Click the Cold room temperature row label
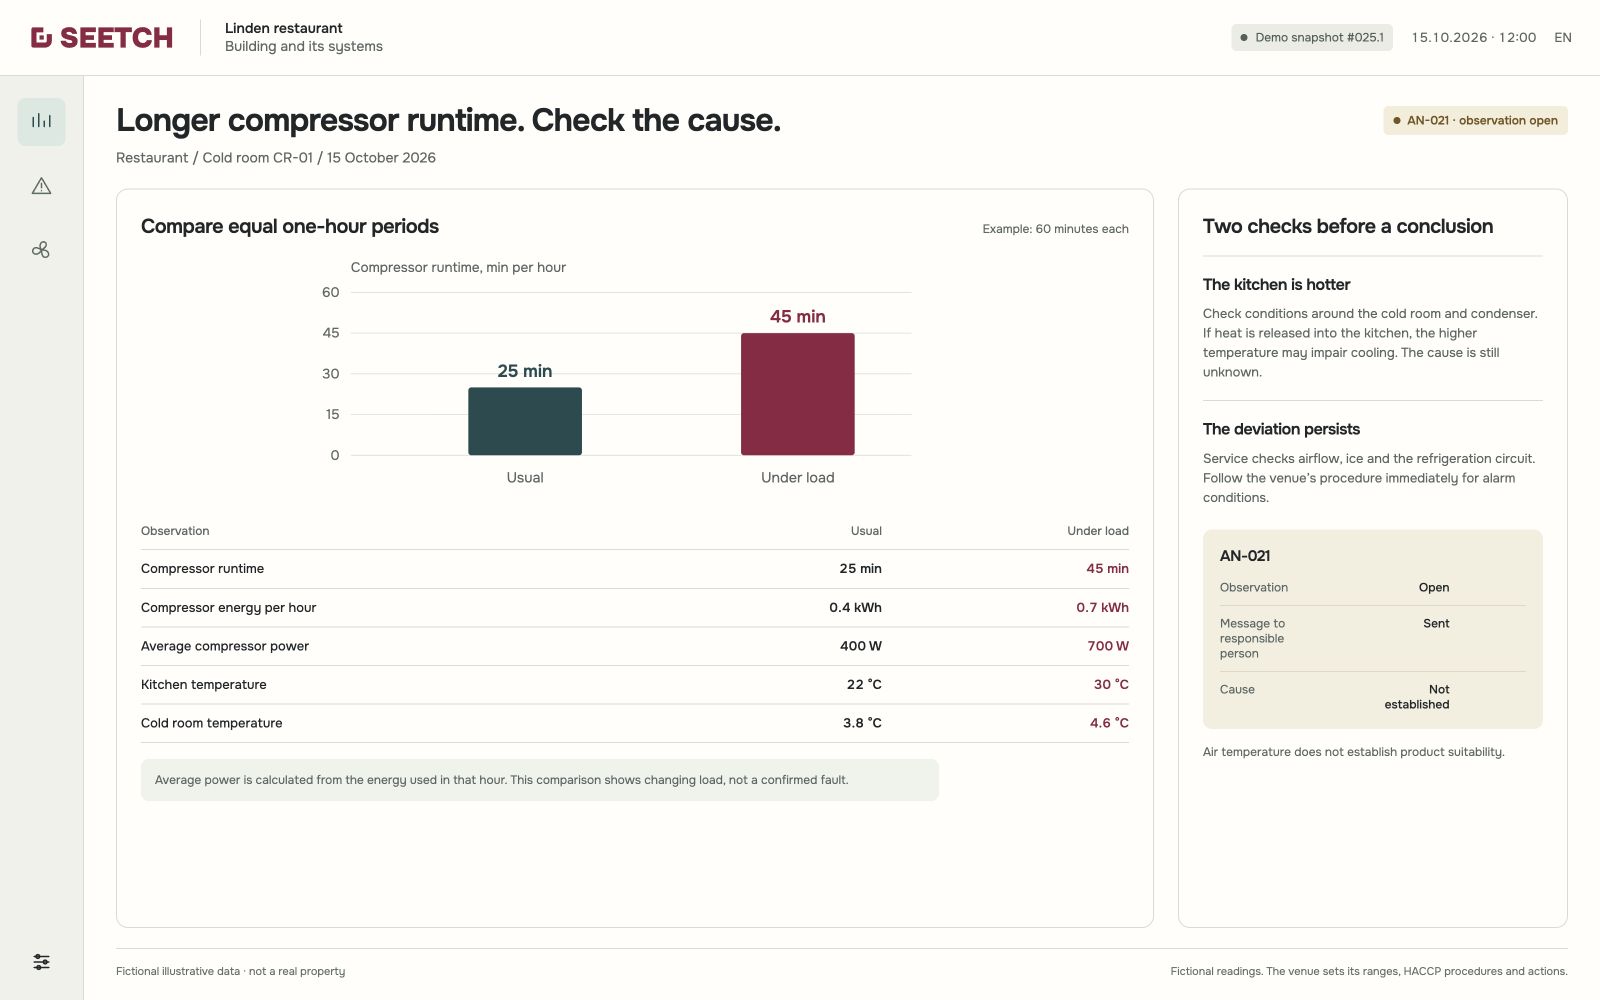 (x=212, y=724)
